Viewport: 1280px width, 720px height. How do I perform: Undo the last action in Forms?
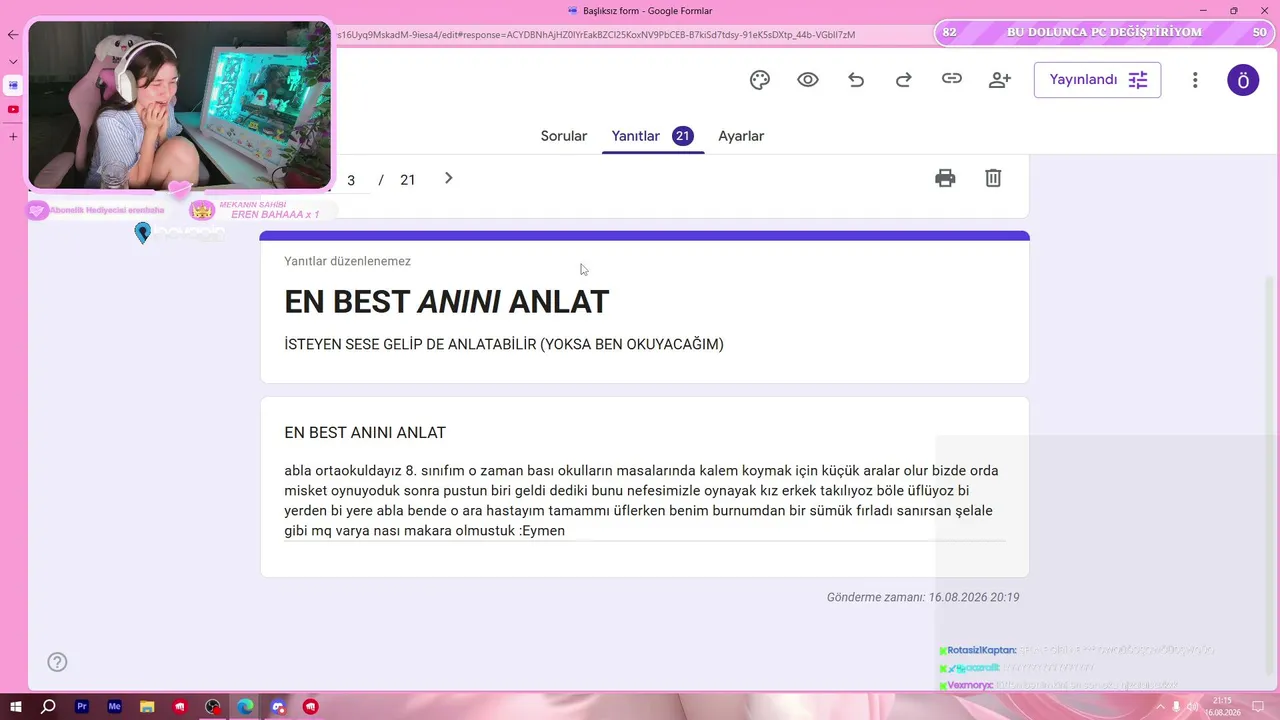pos(856,80)
